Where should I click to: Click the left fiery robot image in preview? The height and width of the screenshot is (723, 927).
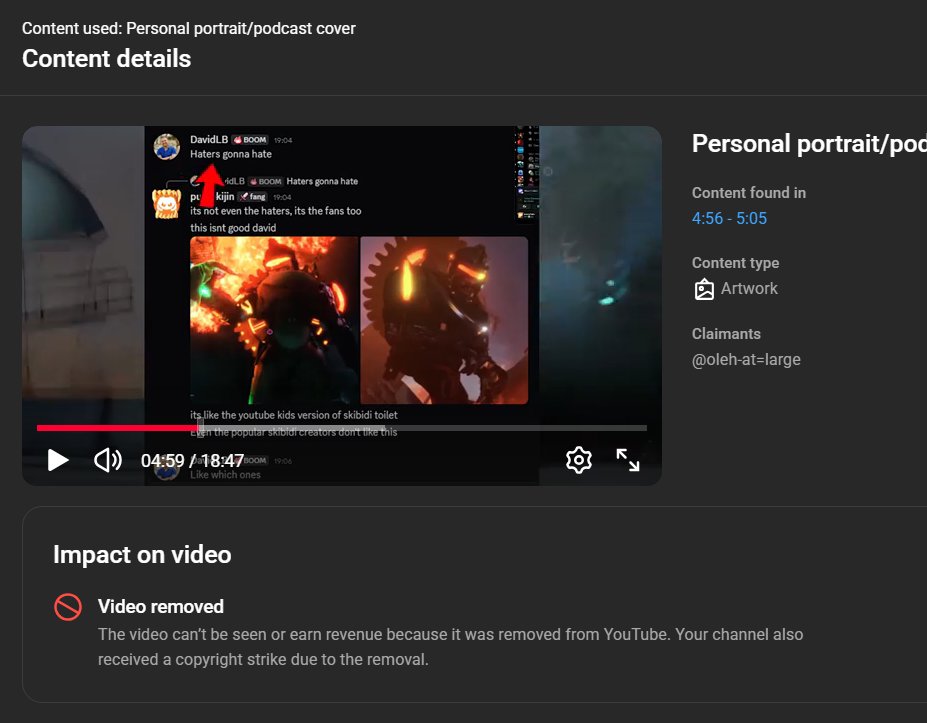[x=274, y=320]
